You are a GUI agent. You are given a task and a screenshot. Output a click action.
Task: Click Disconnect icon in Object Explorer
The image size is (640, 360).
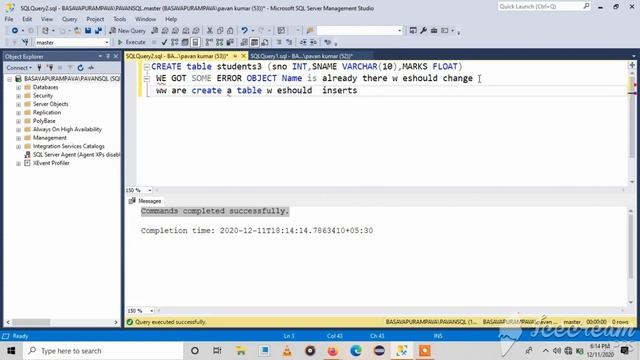50,68
